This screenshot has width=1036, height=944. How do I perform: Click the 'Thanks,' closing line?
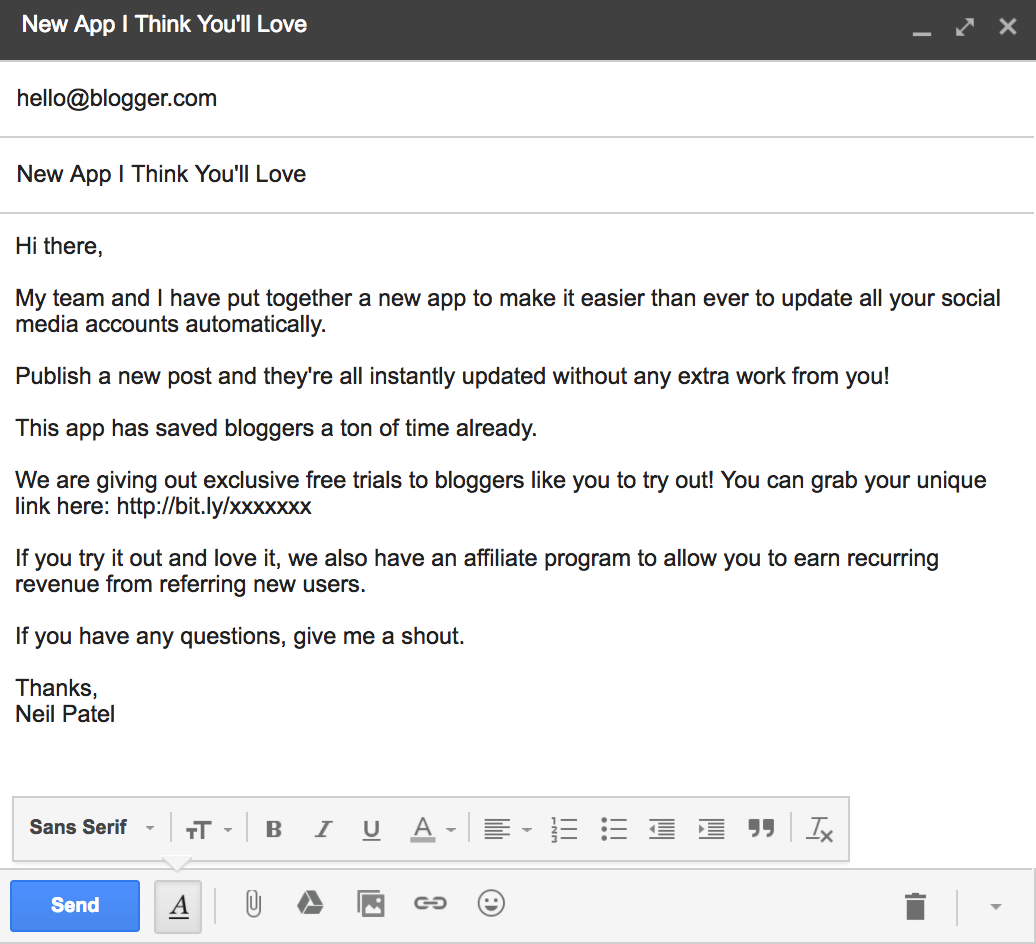56,688
